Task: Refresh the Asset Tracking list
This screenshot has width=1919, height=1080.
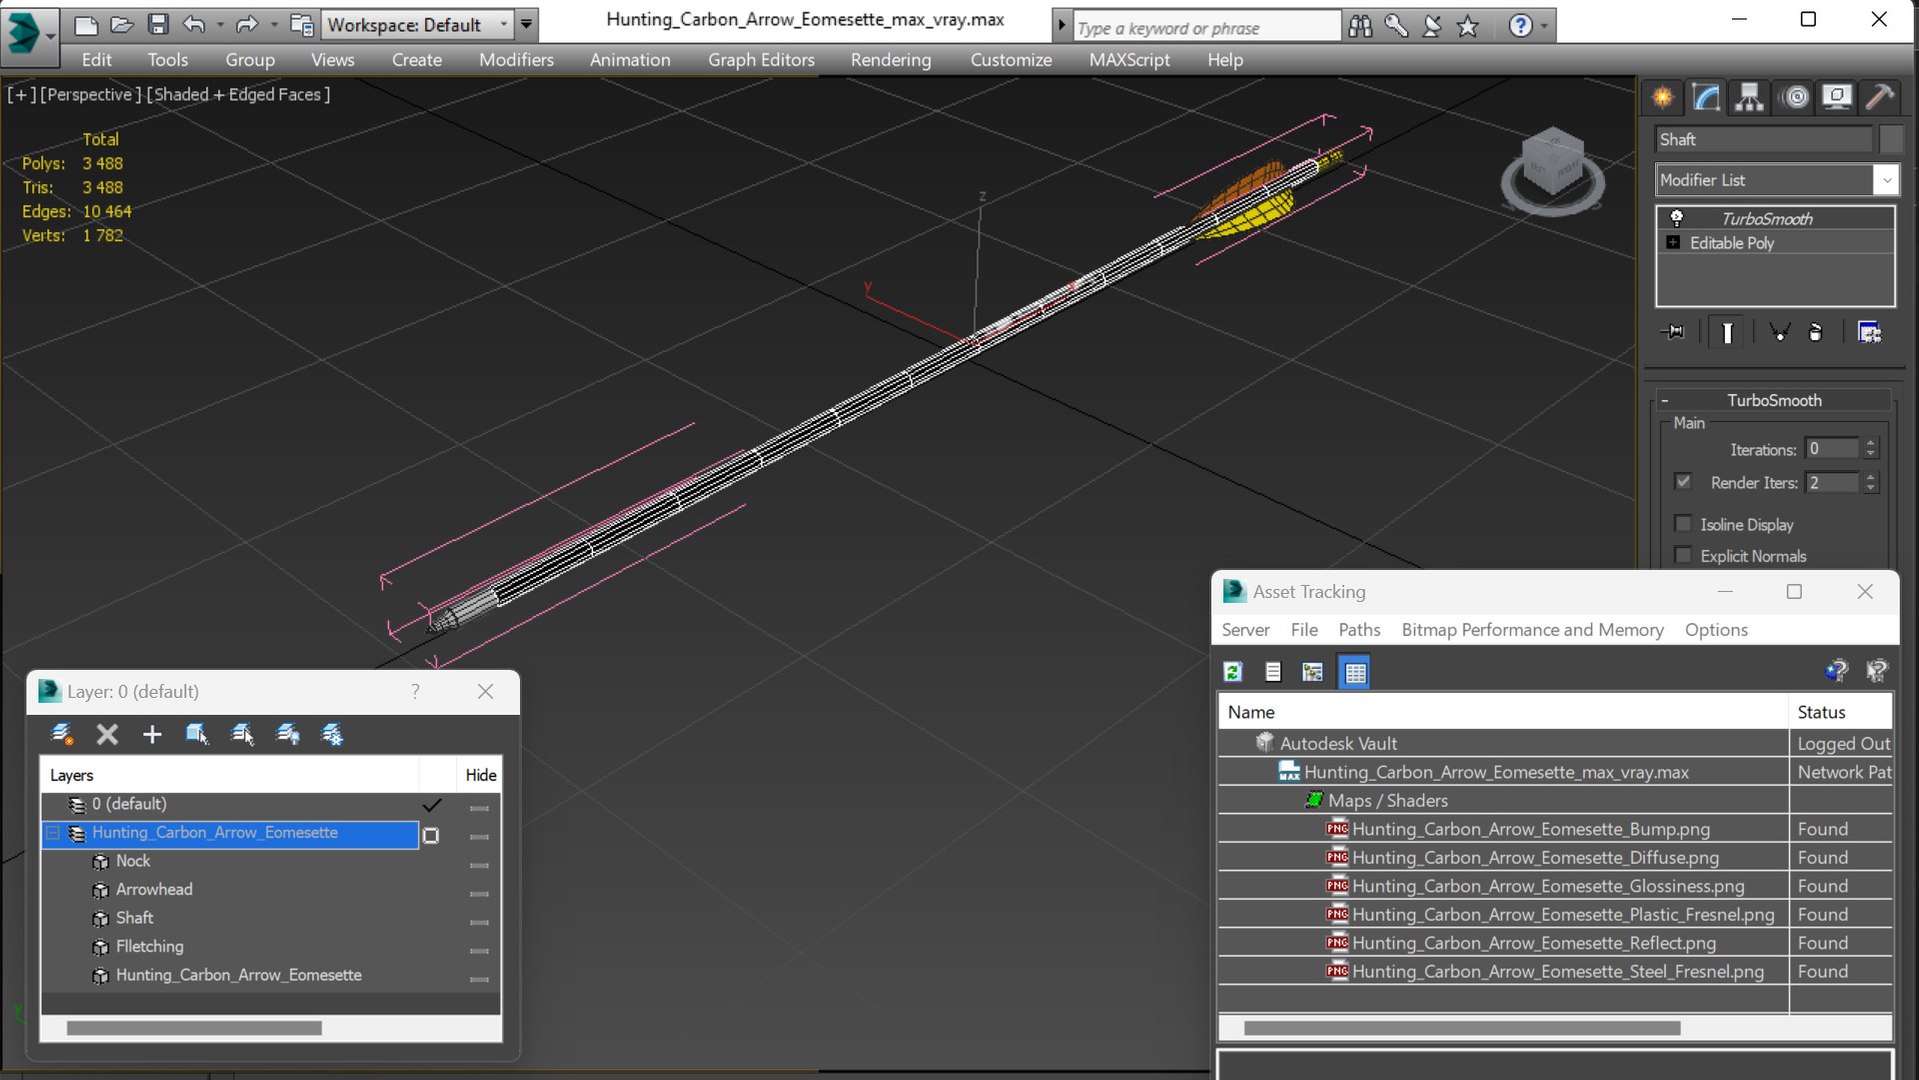Action: tap(1233, 672)
